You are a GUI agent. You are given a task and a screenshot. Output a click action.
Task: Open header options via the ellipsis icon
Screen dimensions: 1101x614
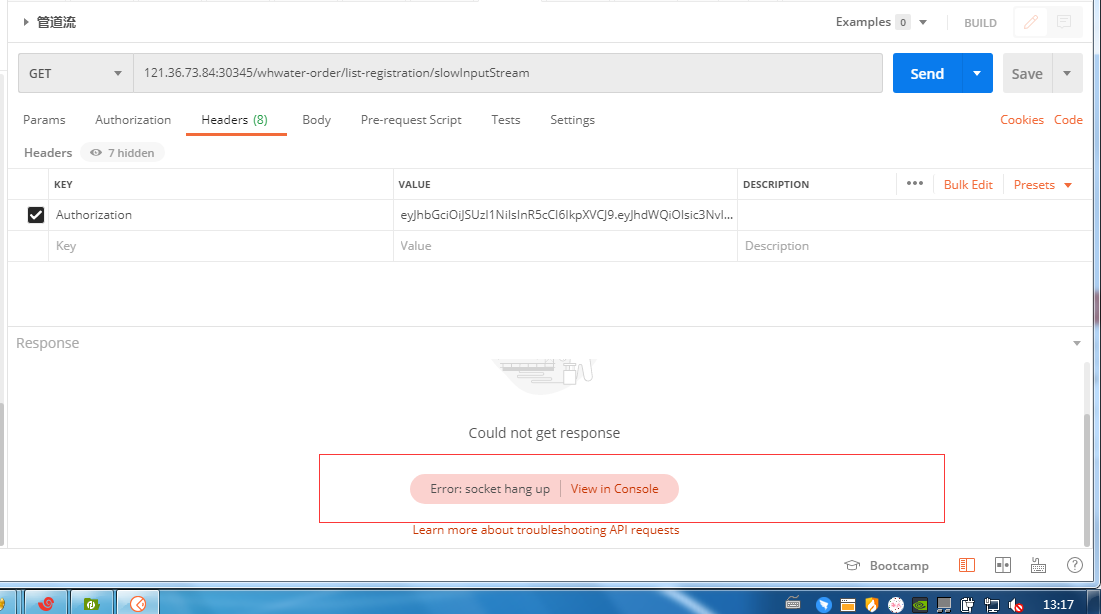coord(914,184)
